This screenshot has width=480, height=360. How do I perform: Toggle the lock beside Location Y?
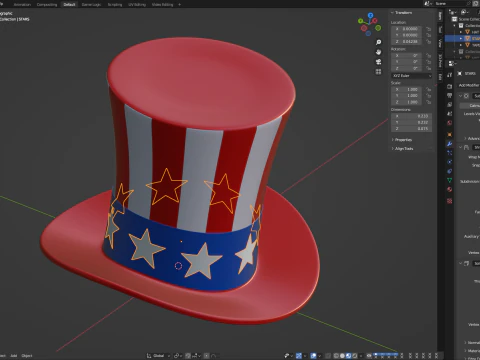pyautogui.click(x=429, y=35)
